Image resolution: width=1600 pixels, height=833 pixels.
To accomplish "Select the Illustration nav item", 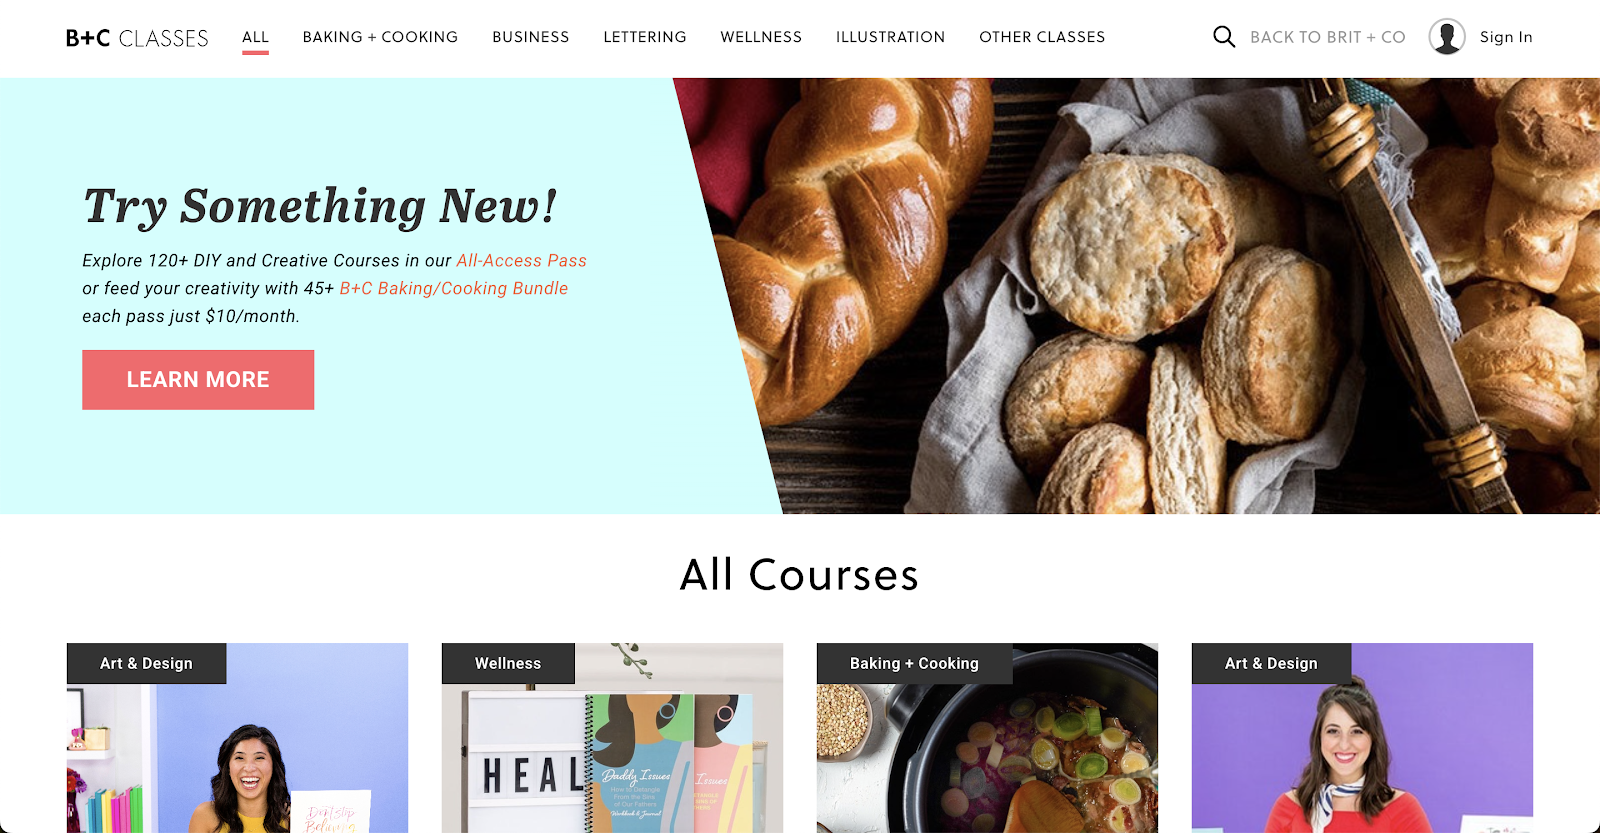I will pyautogui.click(x=890, y=37).
